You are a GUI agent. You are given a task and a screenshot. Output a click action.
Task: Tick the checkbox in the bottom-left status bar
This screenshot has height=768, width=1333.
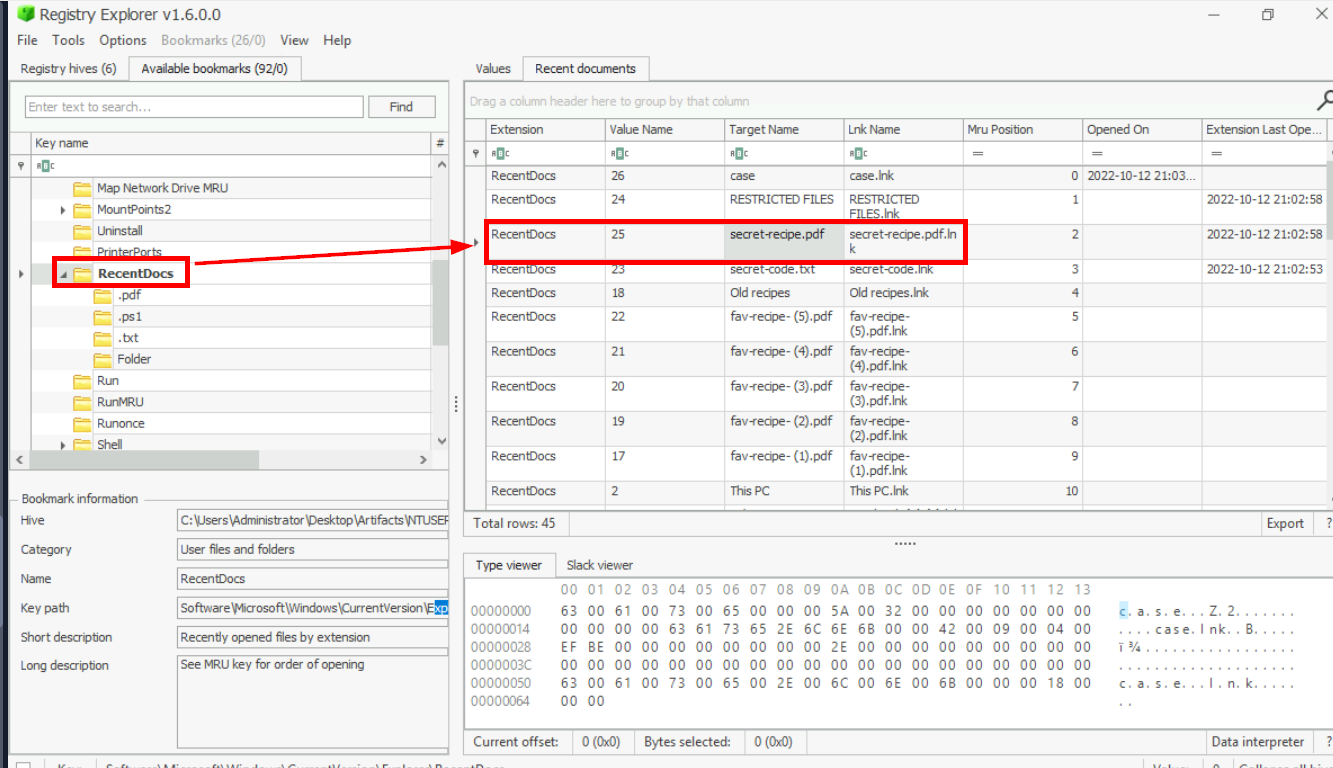click(22, 766)
